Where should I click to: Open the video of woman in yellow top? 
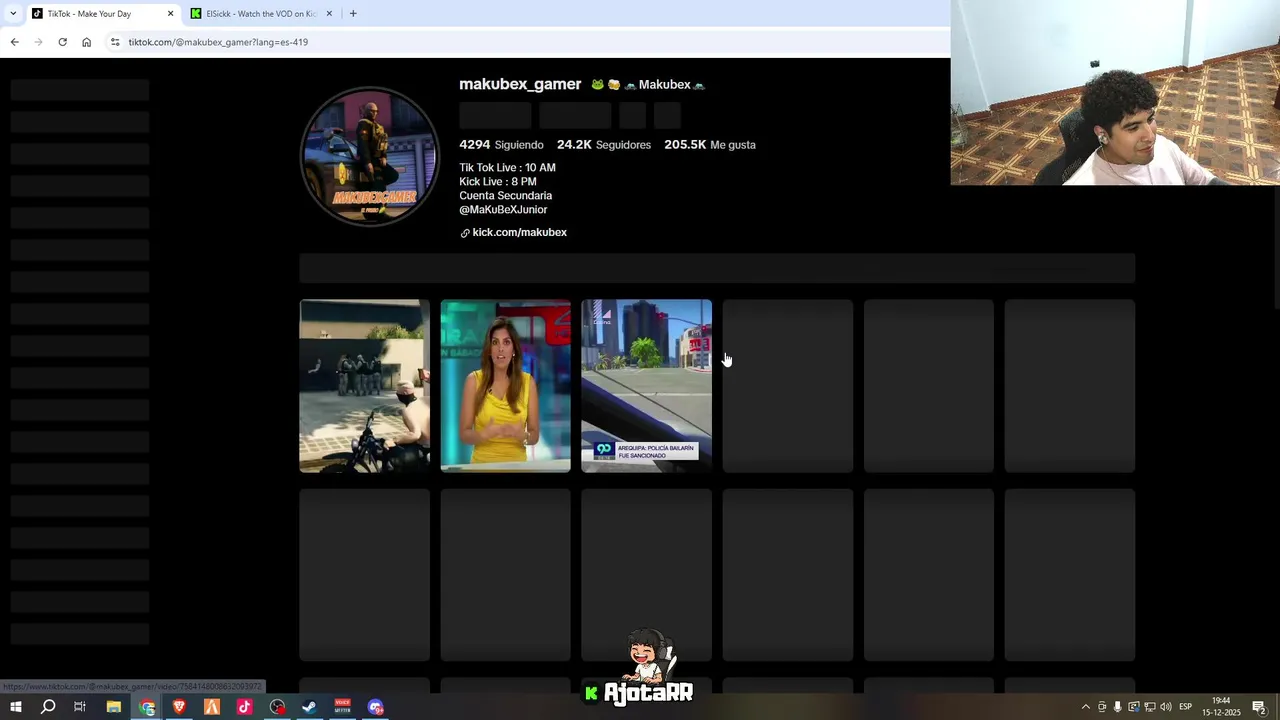506,385
